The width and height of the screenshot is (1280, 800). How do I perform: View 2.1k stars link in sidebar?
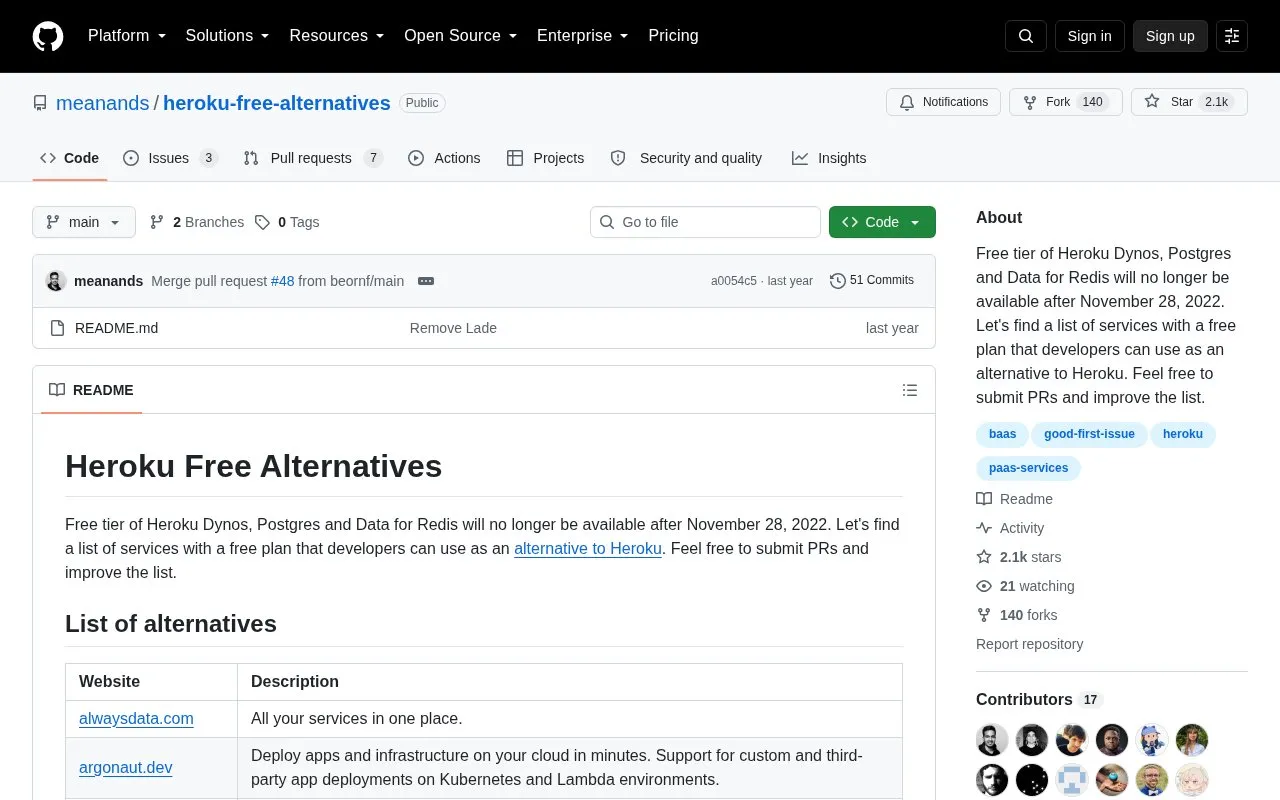(x=1019, y=557)
